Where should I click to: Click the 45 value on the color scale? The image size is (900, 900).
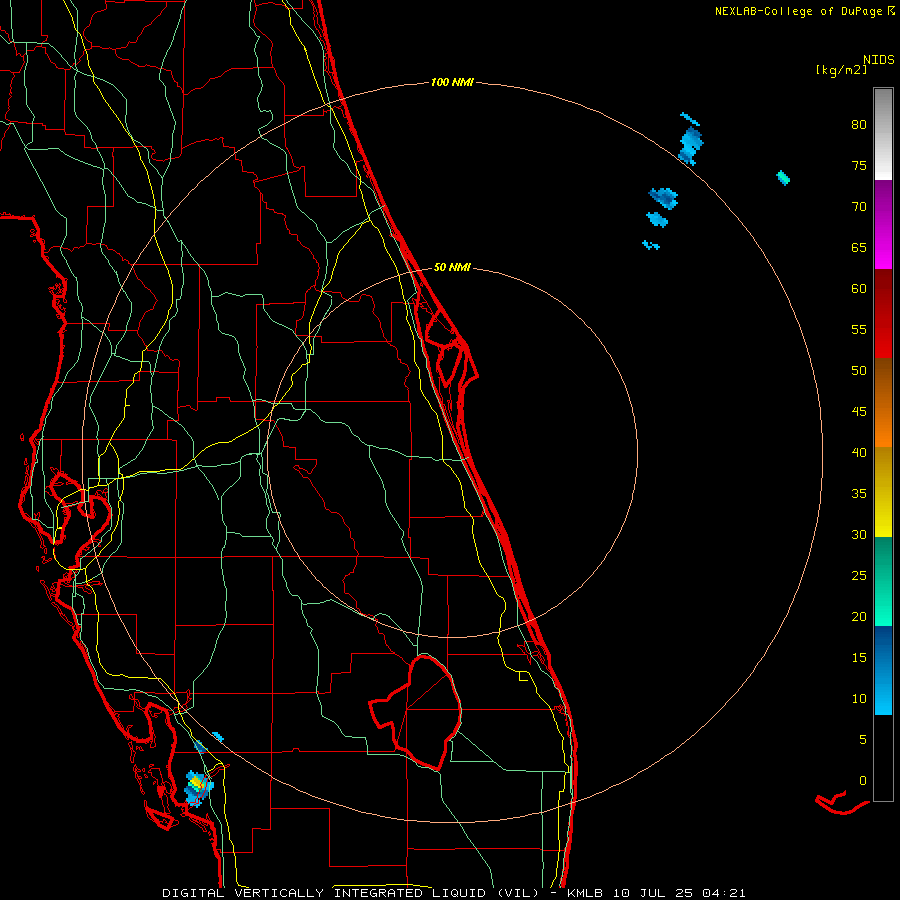pos(859,412)
